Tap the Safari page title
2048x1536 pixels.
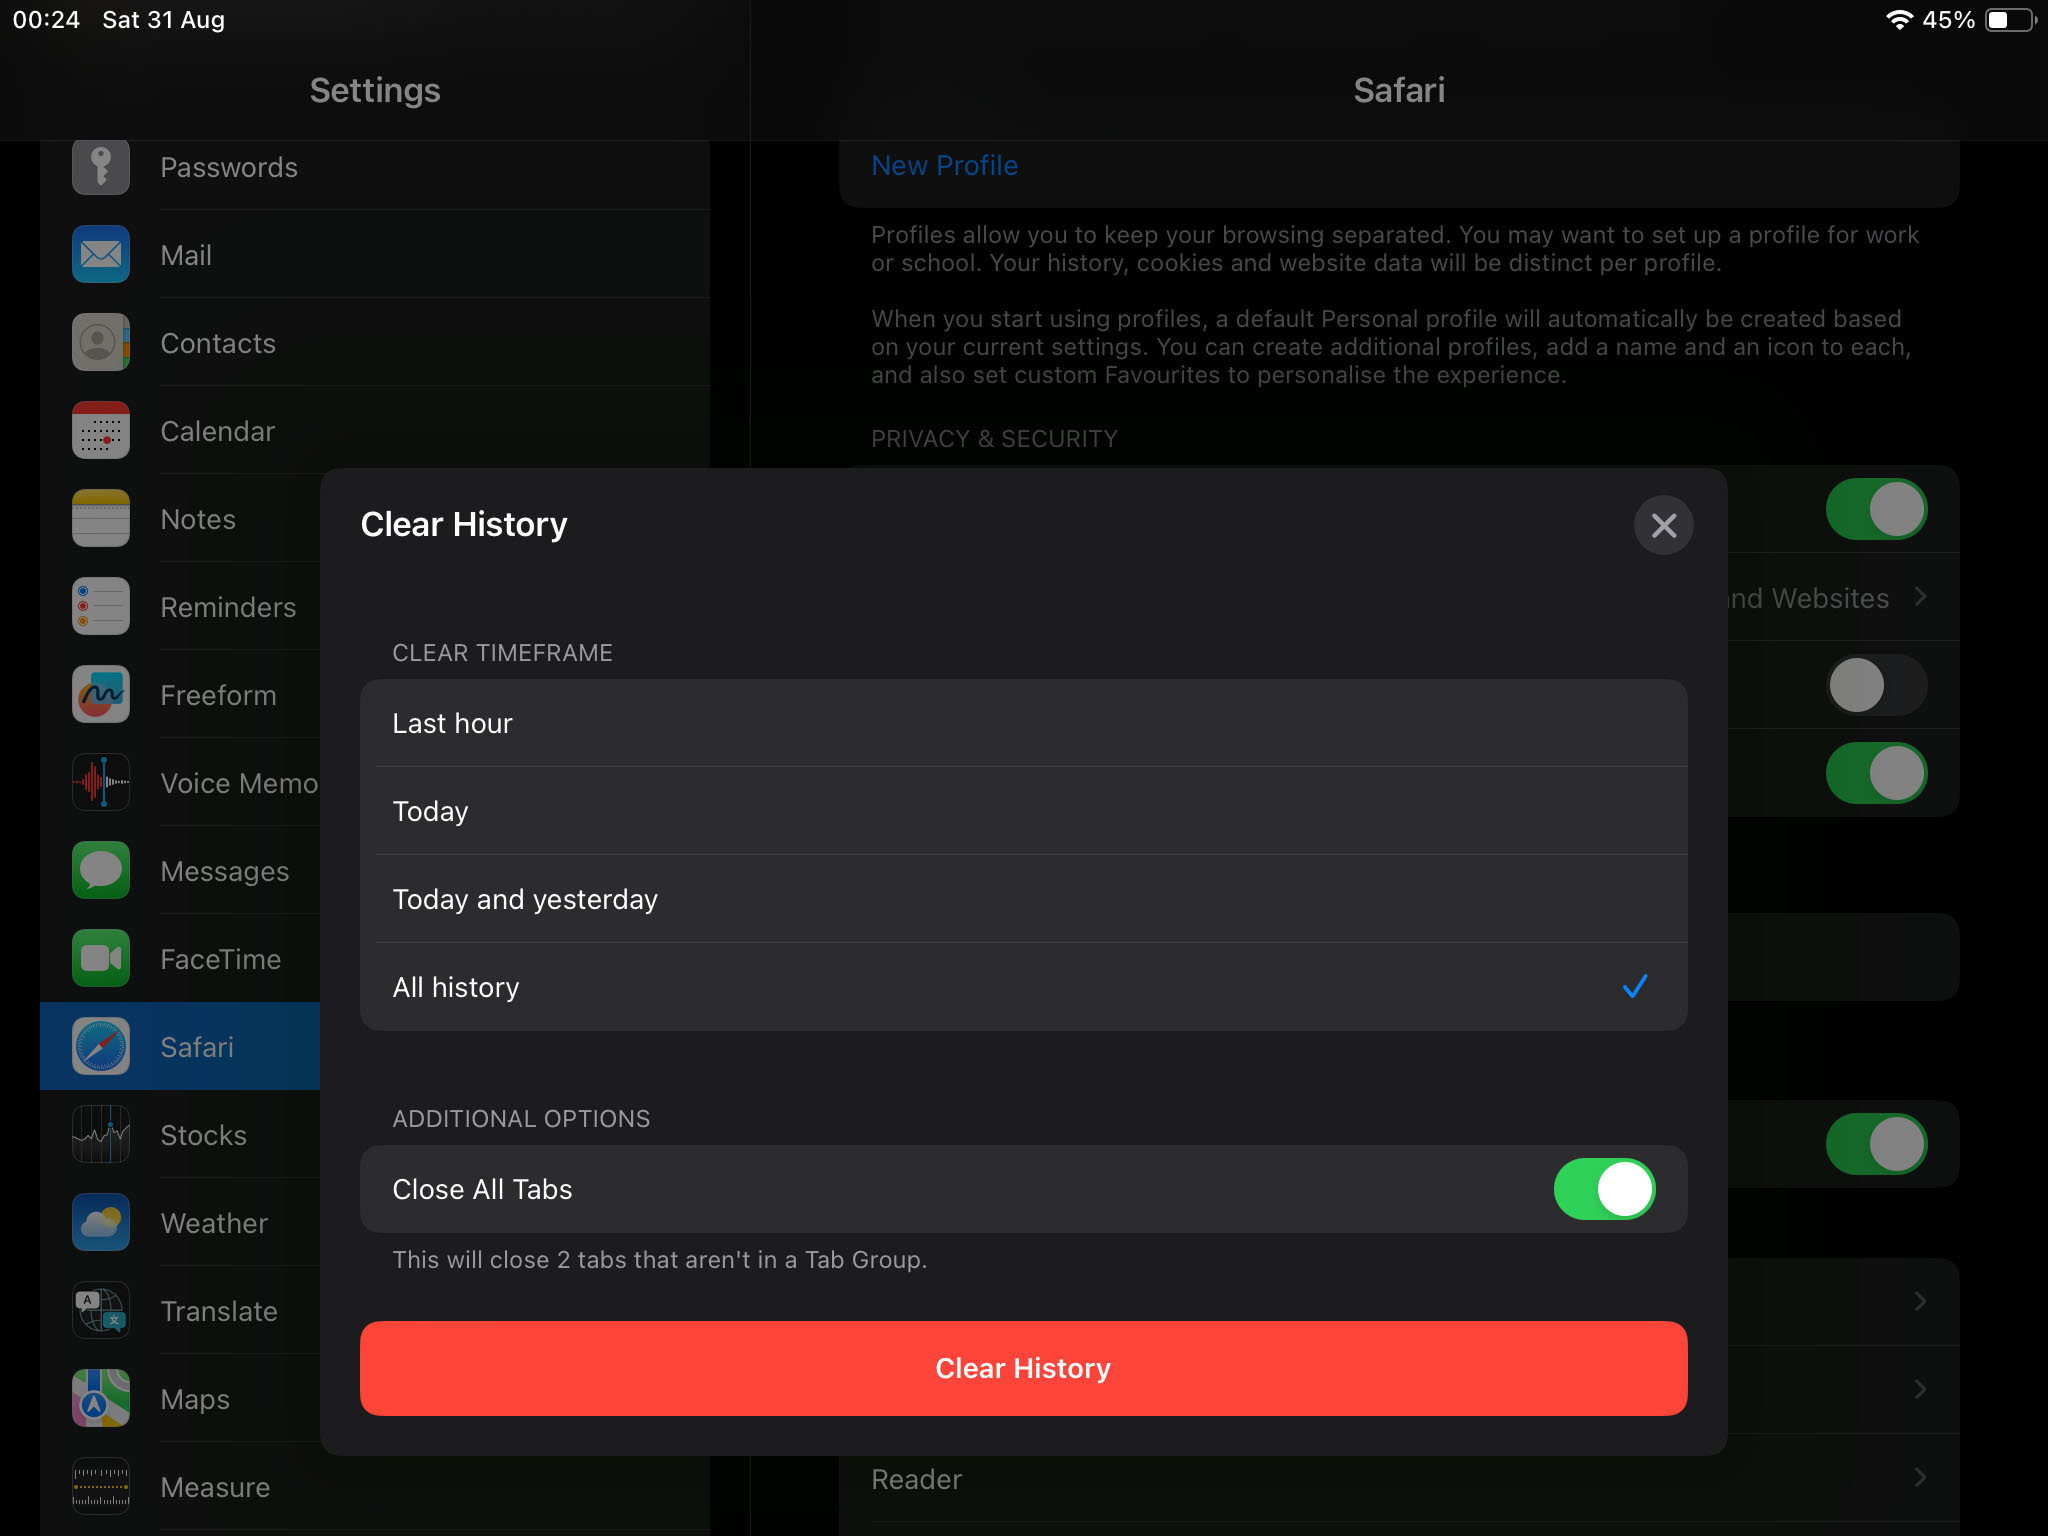[x=1399, y=90]
